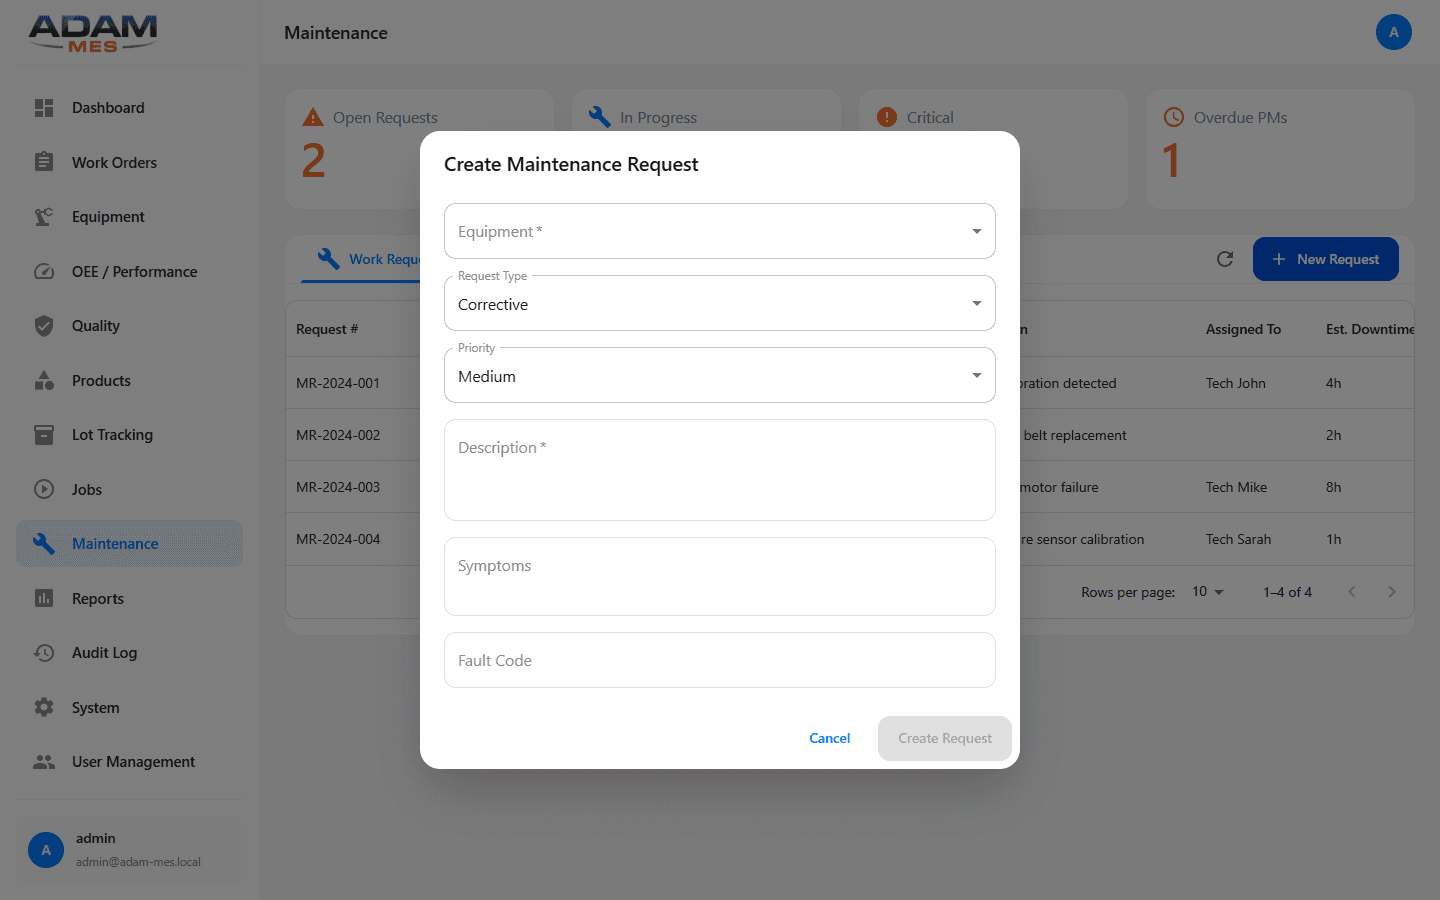
Task: Click the Description field in the form
Action: 719,470
